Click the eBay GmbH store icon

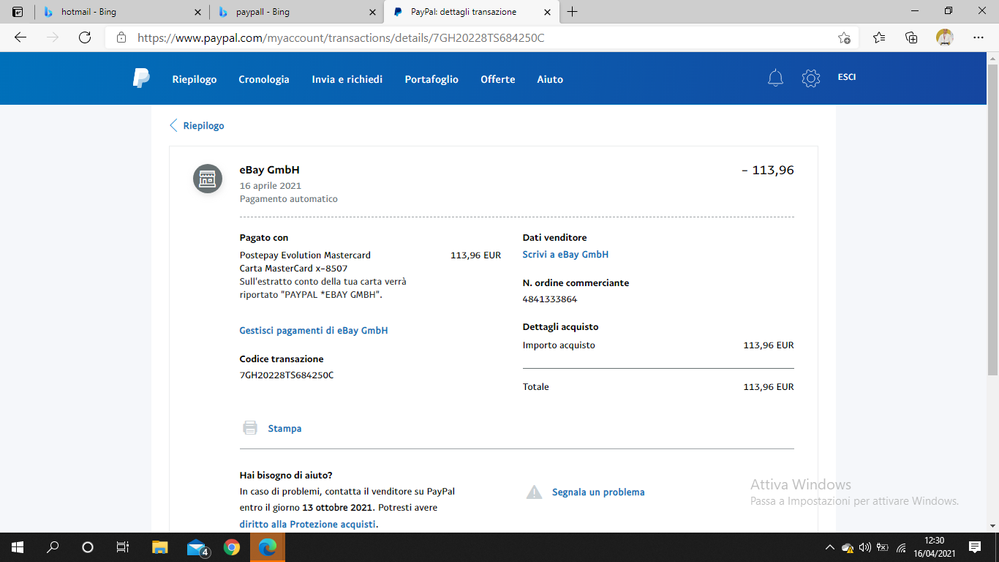pos(208,178)
